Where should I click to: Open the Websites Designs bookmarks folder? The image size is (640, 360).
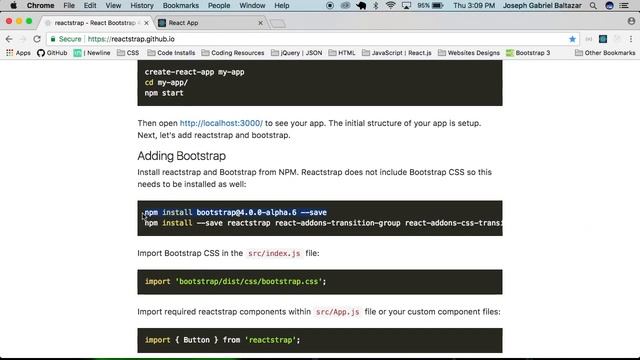click(x=469, y=53)
